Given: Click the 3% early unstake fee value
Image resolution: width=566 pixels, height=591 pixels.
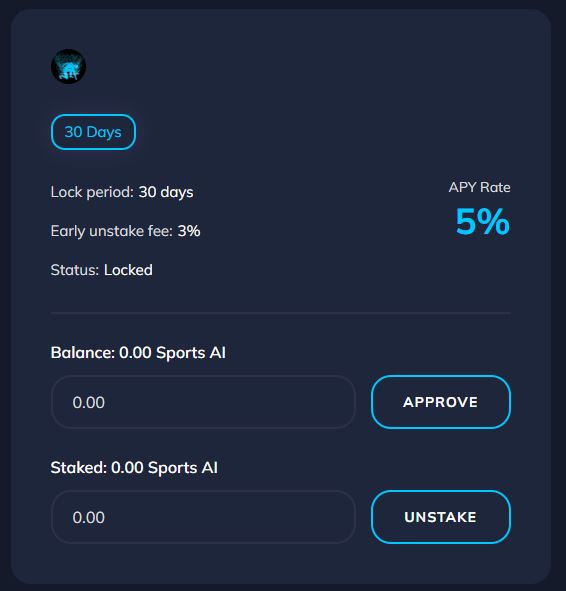Looking at the screenshot, I should pos(189,231).
